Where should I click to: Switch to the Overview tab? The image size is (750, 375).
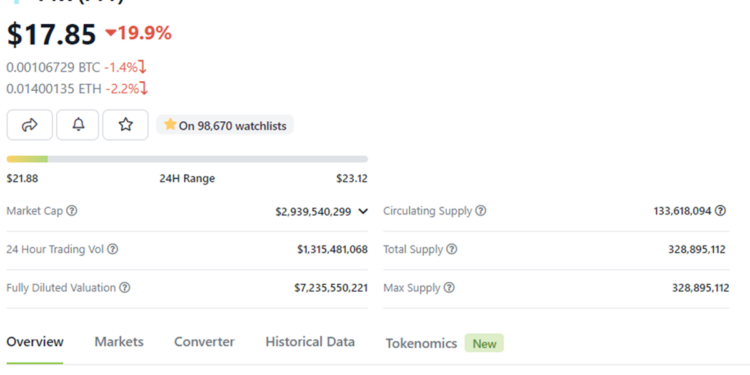(35, 342)
